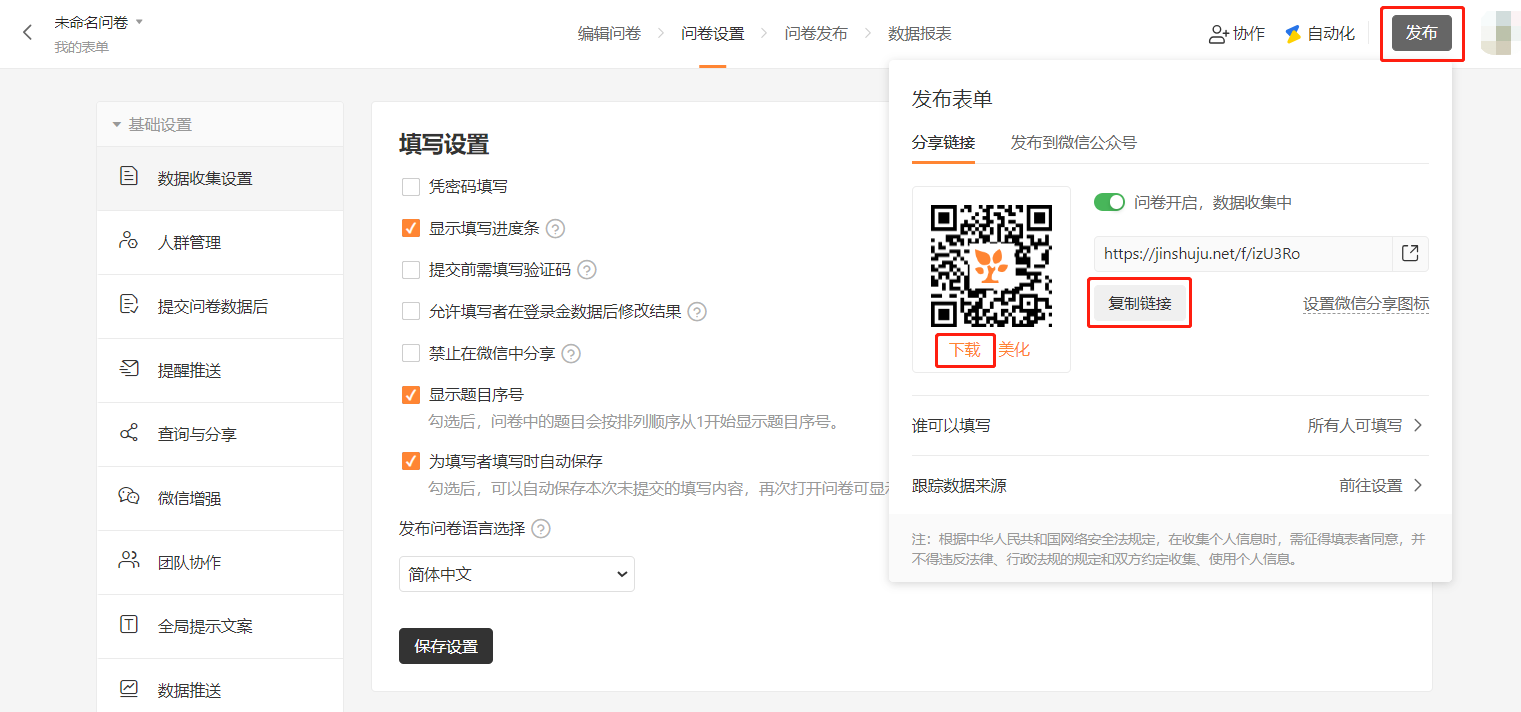Click the 微信增强 chat icon
Image resolution: width=1521 pixels, height=712 pixels.
tap(129, 497)
